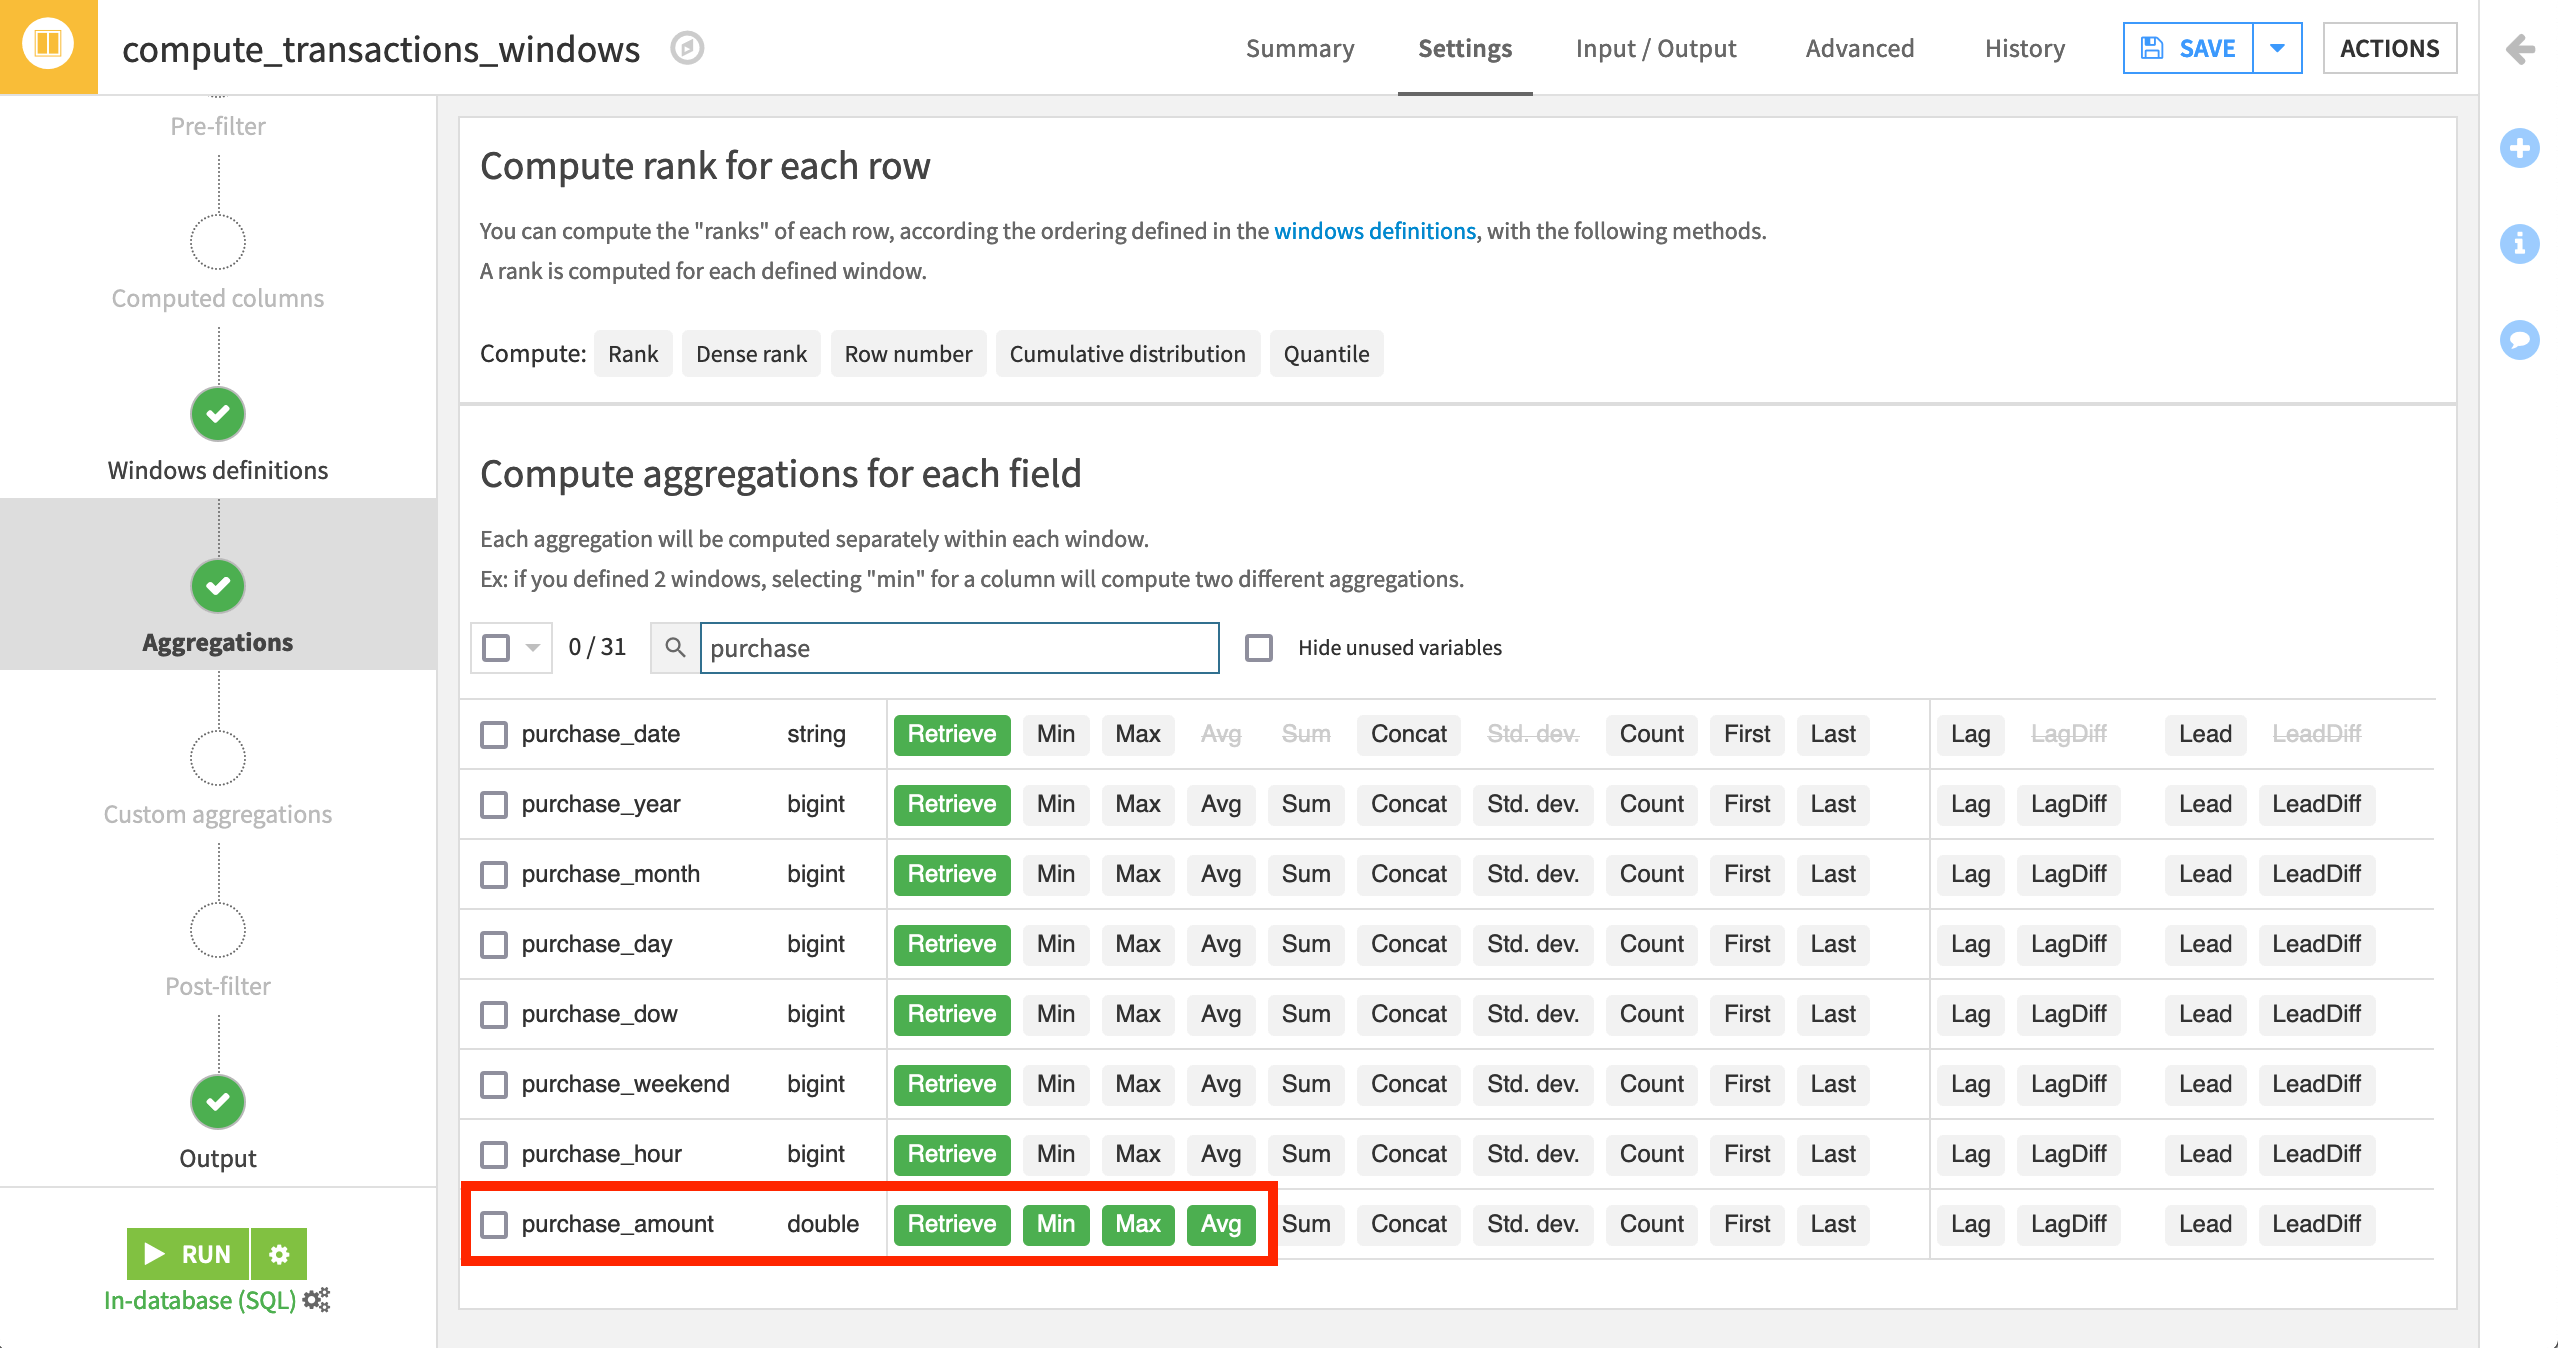Enable Cumulative distribution compute option
Screen dimensions: 2558x1348
[1127, 354]
